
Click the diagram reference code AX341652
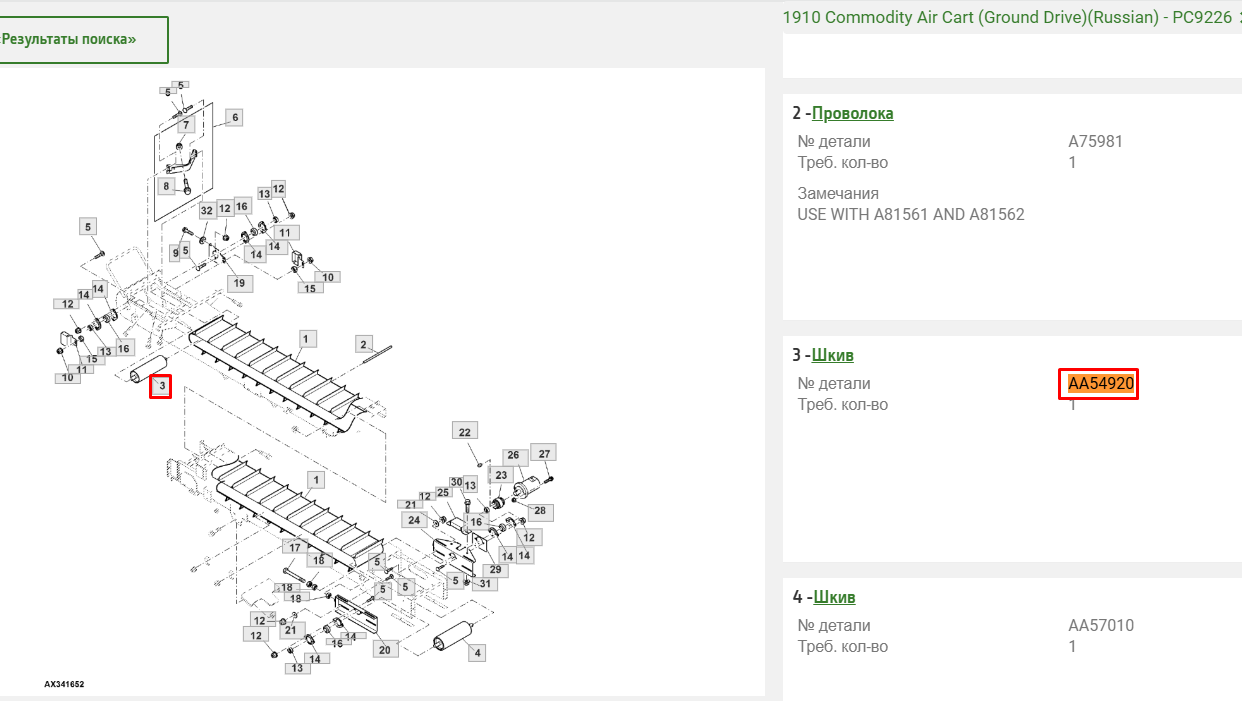(64, 684)
